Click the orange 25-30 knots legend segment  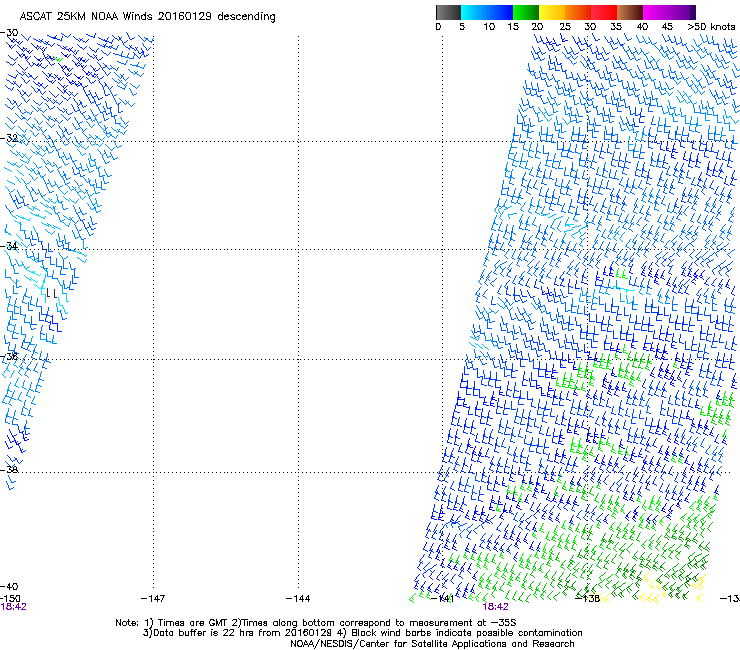[578, 12]
